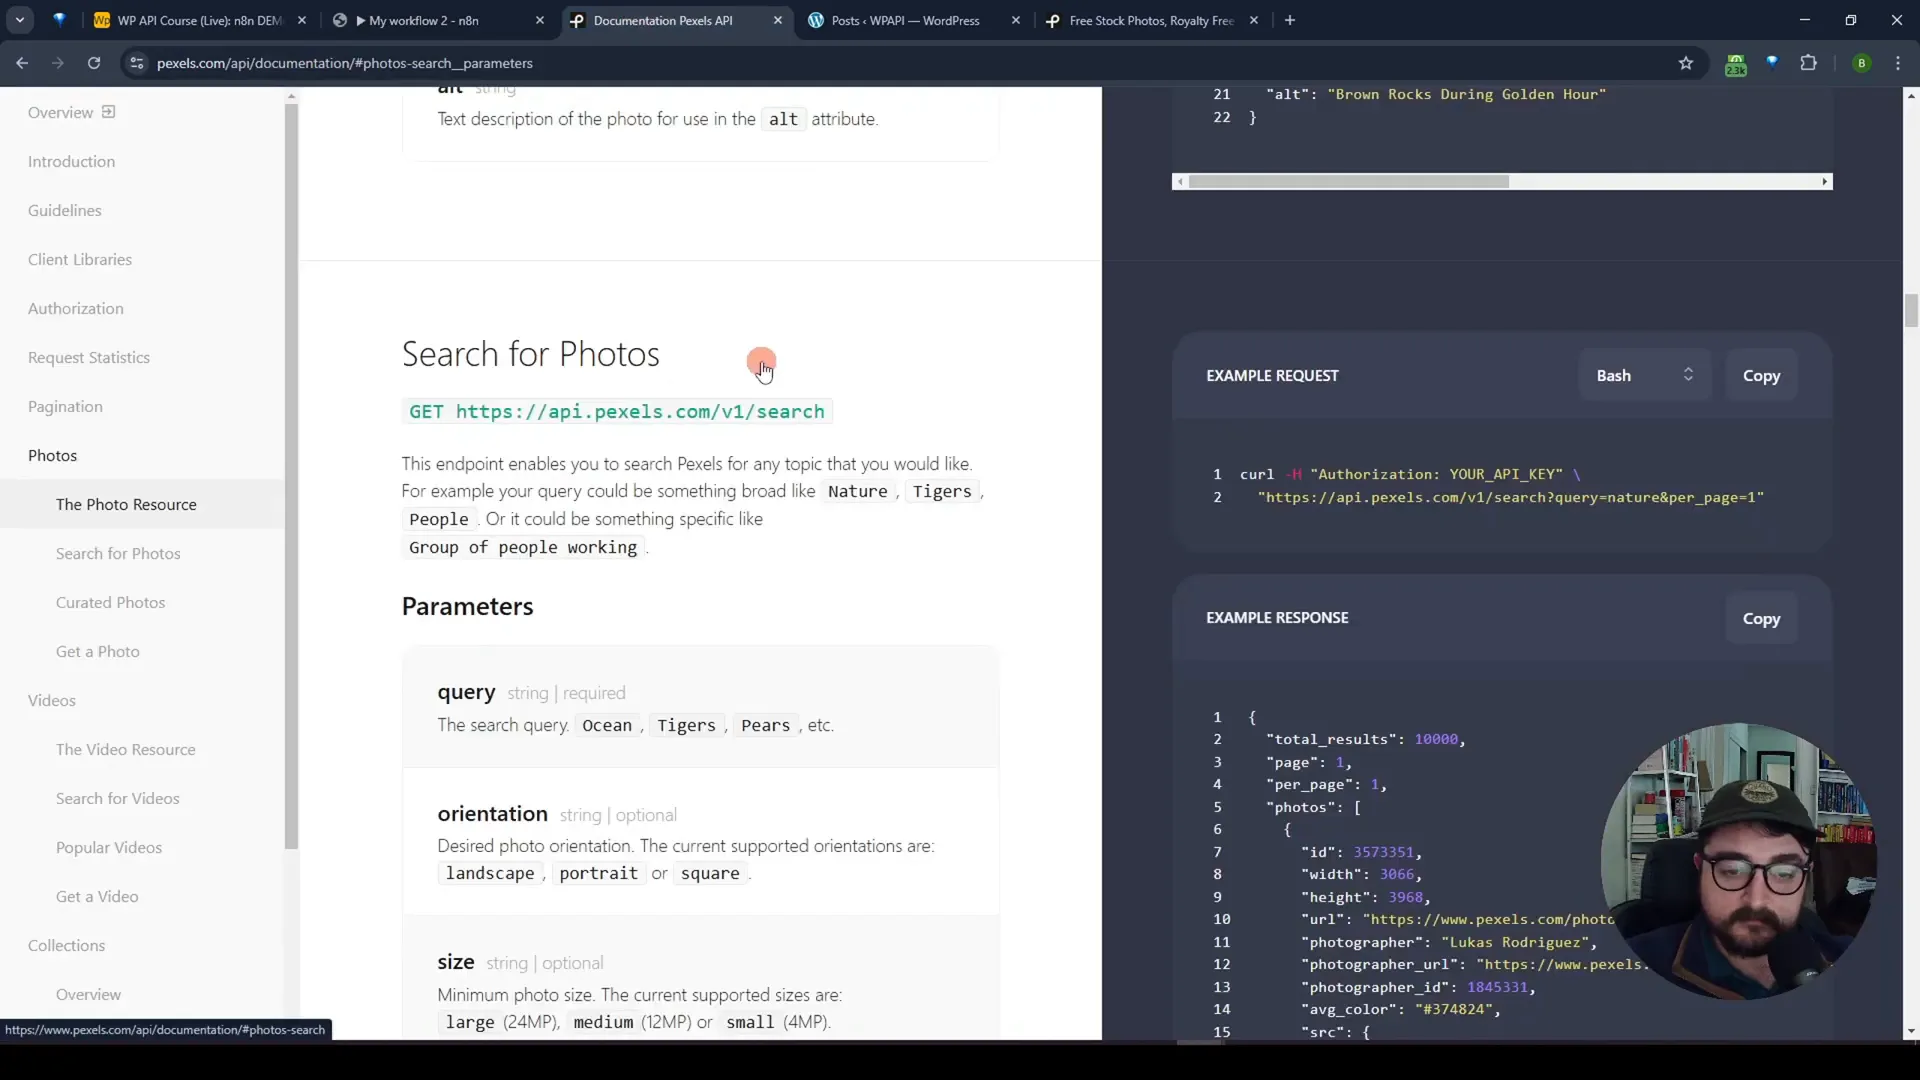This screenshot has height=1080, width=1920.
Task: Click the query parameter name
Action: coord(466,692)
